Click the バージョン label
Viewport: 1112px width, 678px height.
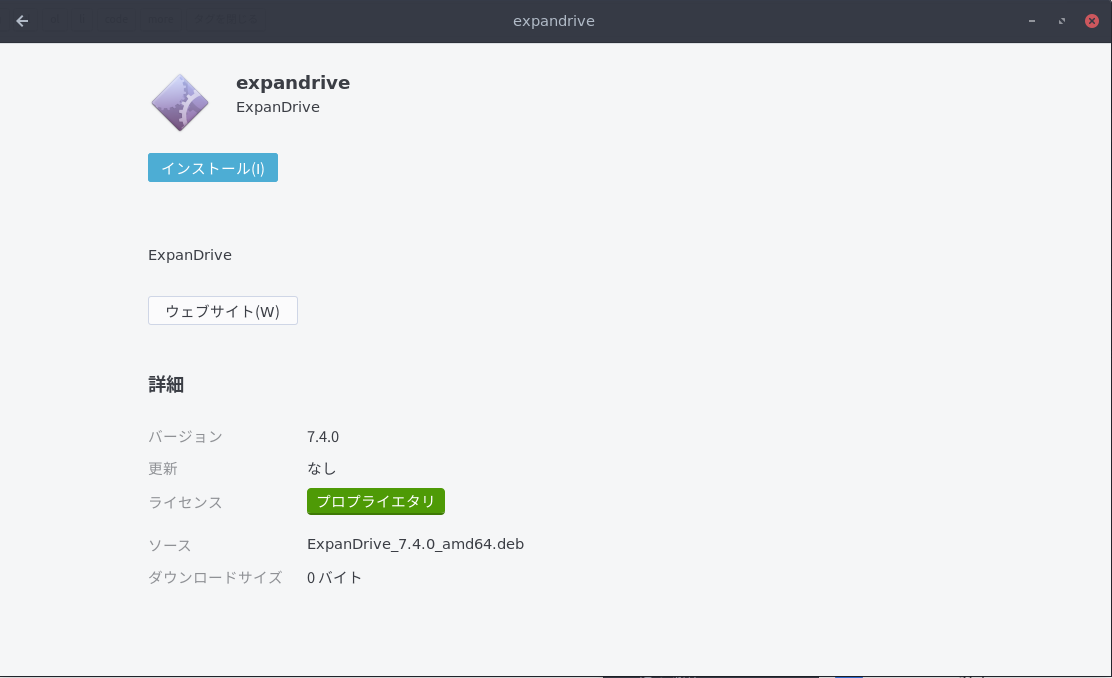[185, 437]
